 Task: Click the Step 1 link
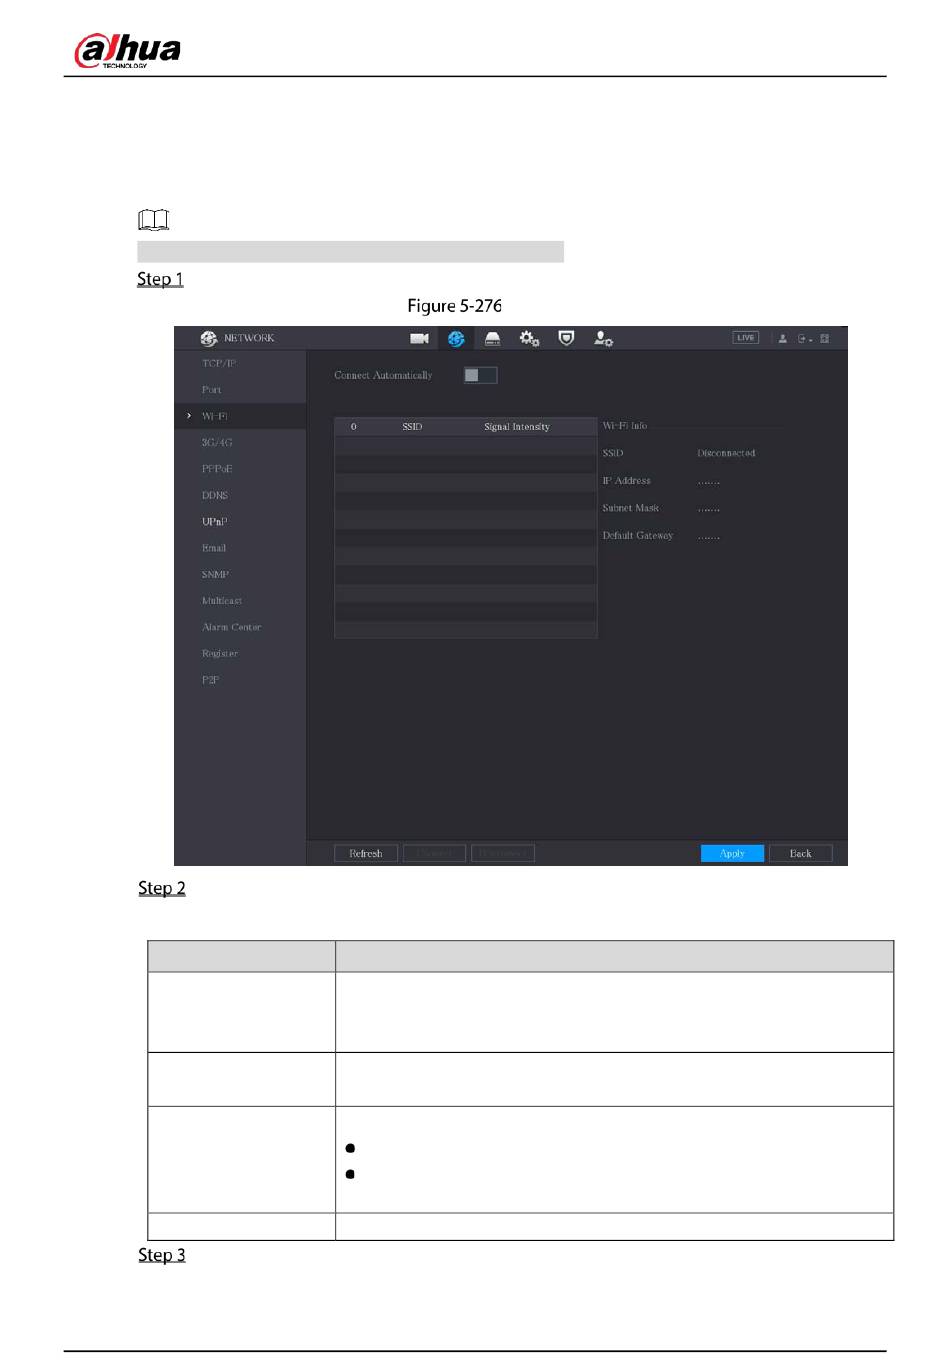pyautogui.click(x=160, y=279)
